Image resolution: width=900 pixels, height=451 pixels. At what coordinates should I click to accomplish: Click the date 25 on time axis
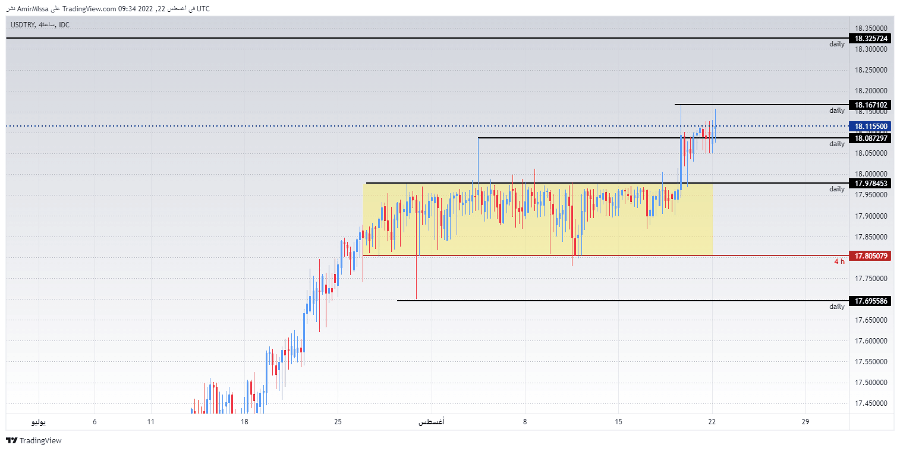pos(338,422)
